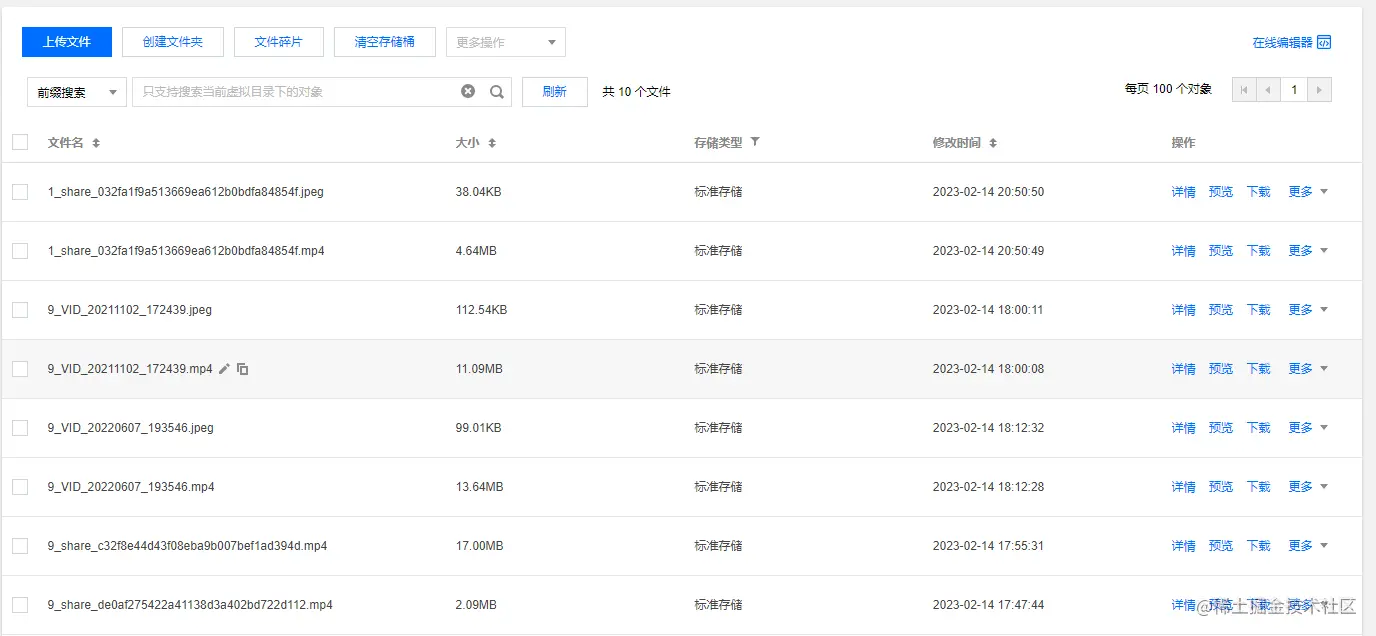Sort by modified time using sort arrows
Viewport: 1376px width, 636px height.
click(x=993, y=143)
